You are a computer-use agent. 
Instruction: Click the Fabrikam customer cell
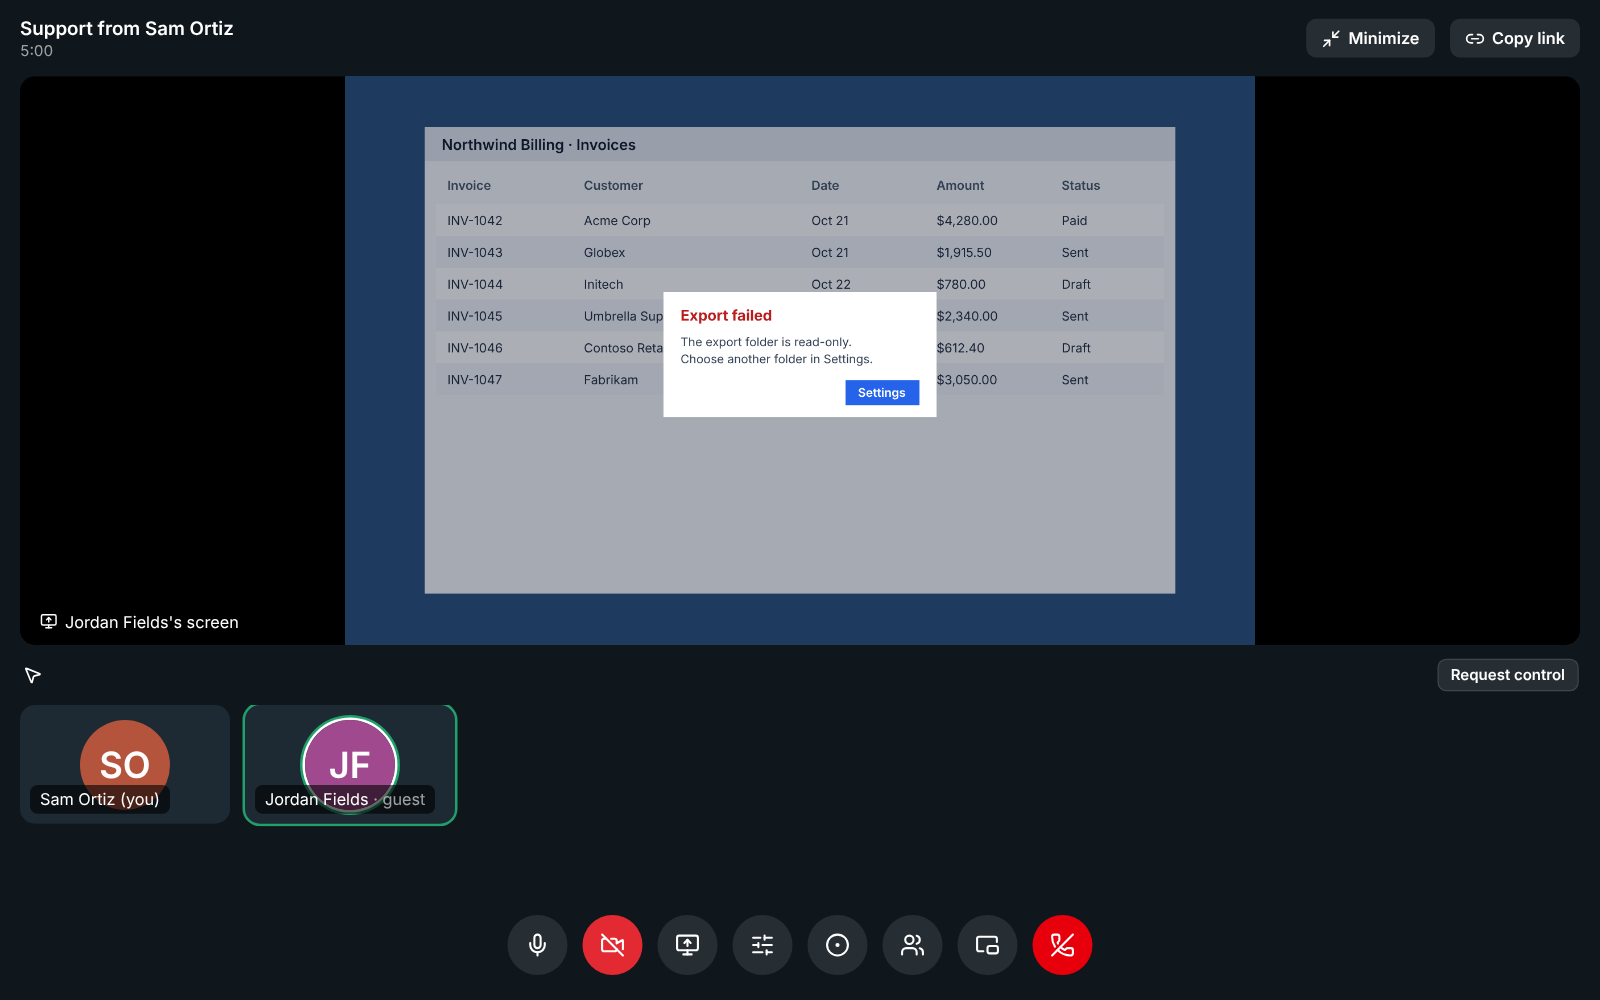click(x=611, y=380)
